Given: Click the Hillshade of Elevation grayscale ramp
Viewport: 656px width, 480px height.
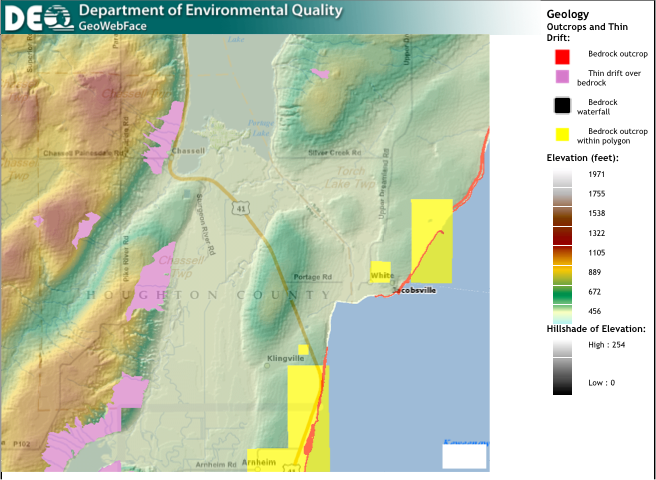Looking at the screenshot, I should coord(562,363).
